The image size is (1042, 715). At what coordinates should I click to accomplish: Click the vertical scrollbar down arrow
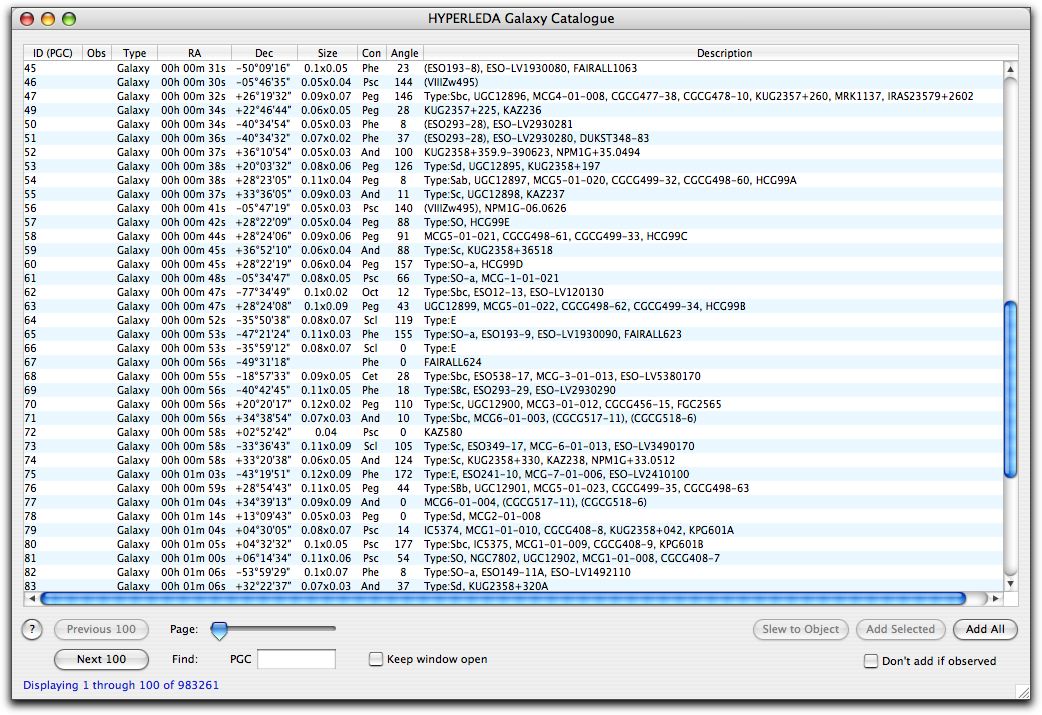1009,583
